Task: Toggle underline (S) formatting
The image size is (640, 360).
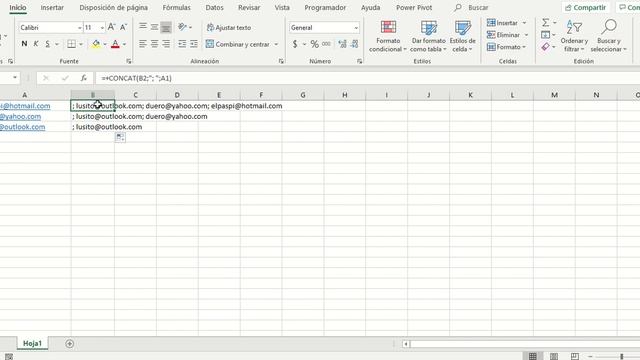Action: click(47, 44)
